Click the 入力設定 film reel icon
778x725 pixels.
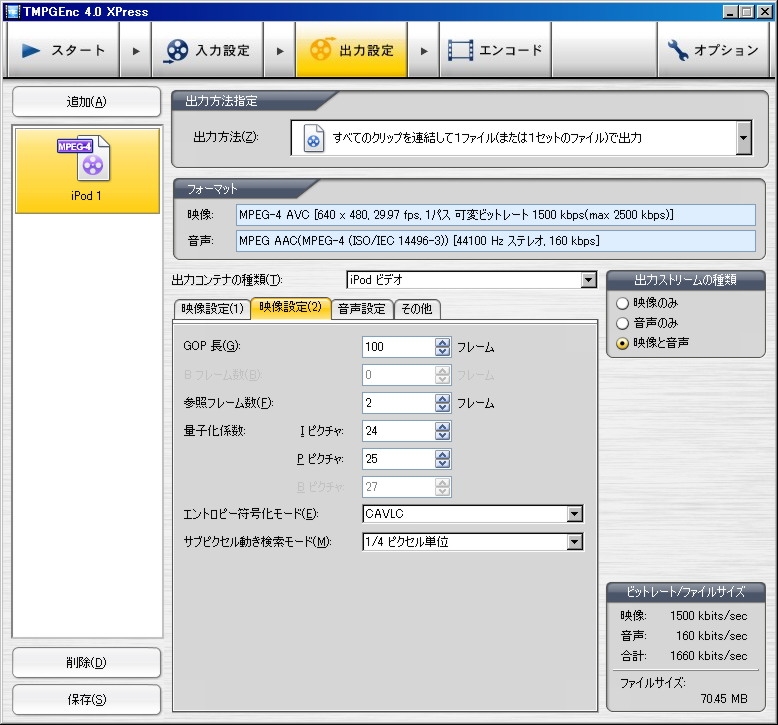[x=176, y=51]
